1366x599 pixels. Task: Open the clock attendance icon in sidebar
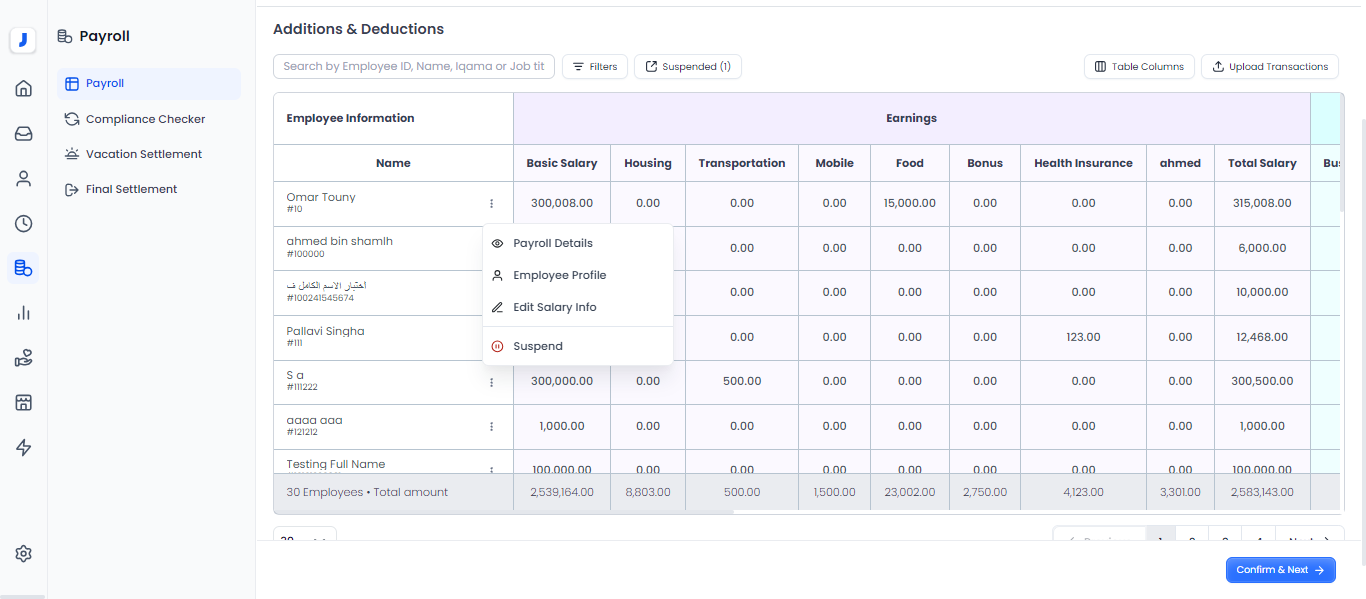coord(24,224)
